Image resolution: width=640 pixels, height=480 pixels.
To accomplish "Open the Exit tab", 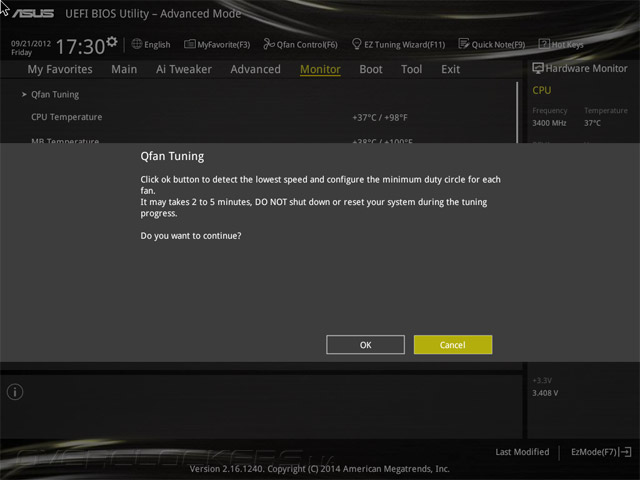I will tap(450, 69).
